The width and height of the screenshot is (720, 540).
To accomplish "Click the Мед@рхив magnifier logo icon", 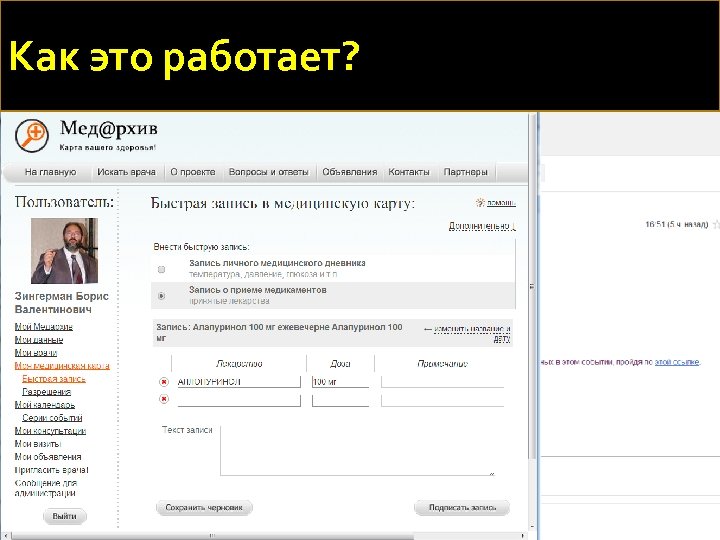I will click(x=32, y=135).
